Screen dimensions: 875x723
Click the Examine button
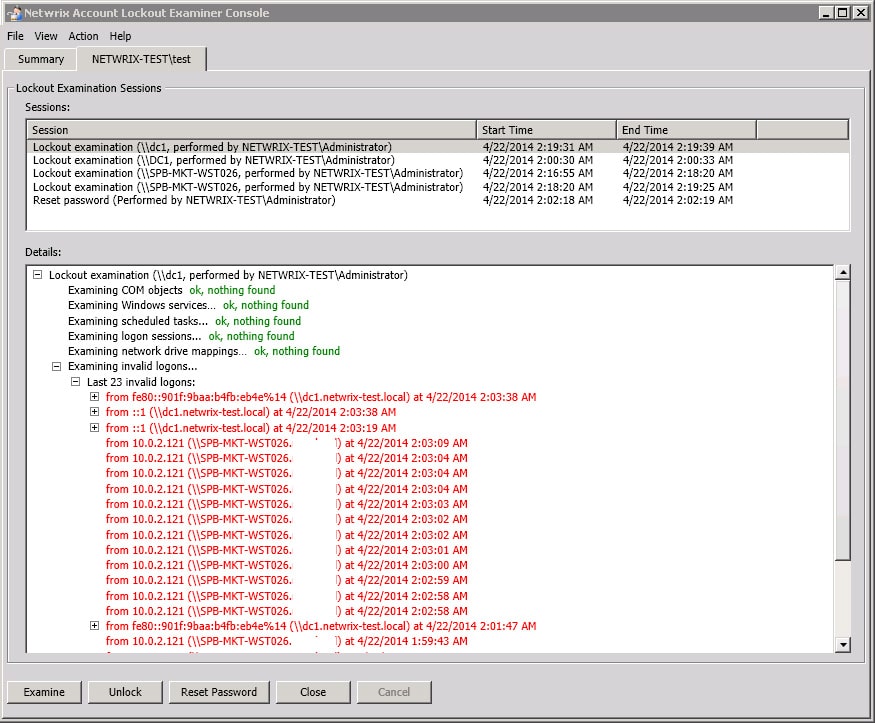(44, 692)
